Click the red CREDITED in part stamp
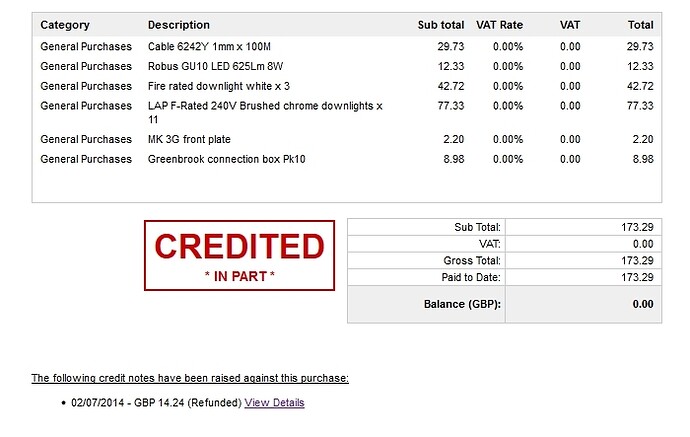Screen dimensions: 690x437 239,255
